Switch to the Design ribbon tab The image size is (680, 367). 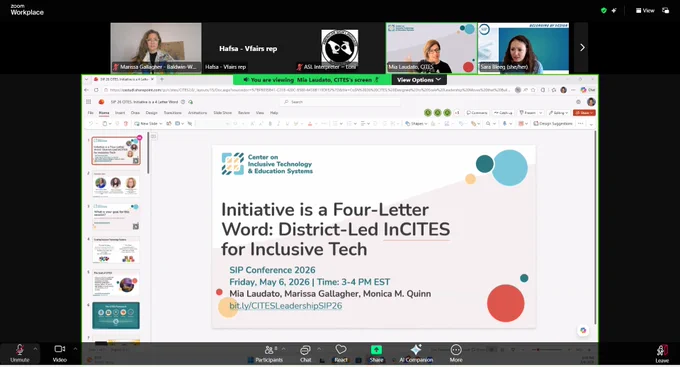click(151, 113)
